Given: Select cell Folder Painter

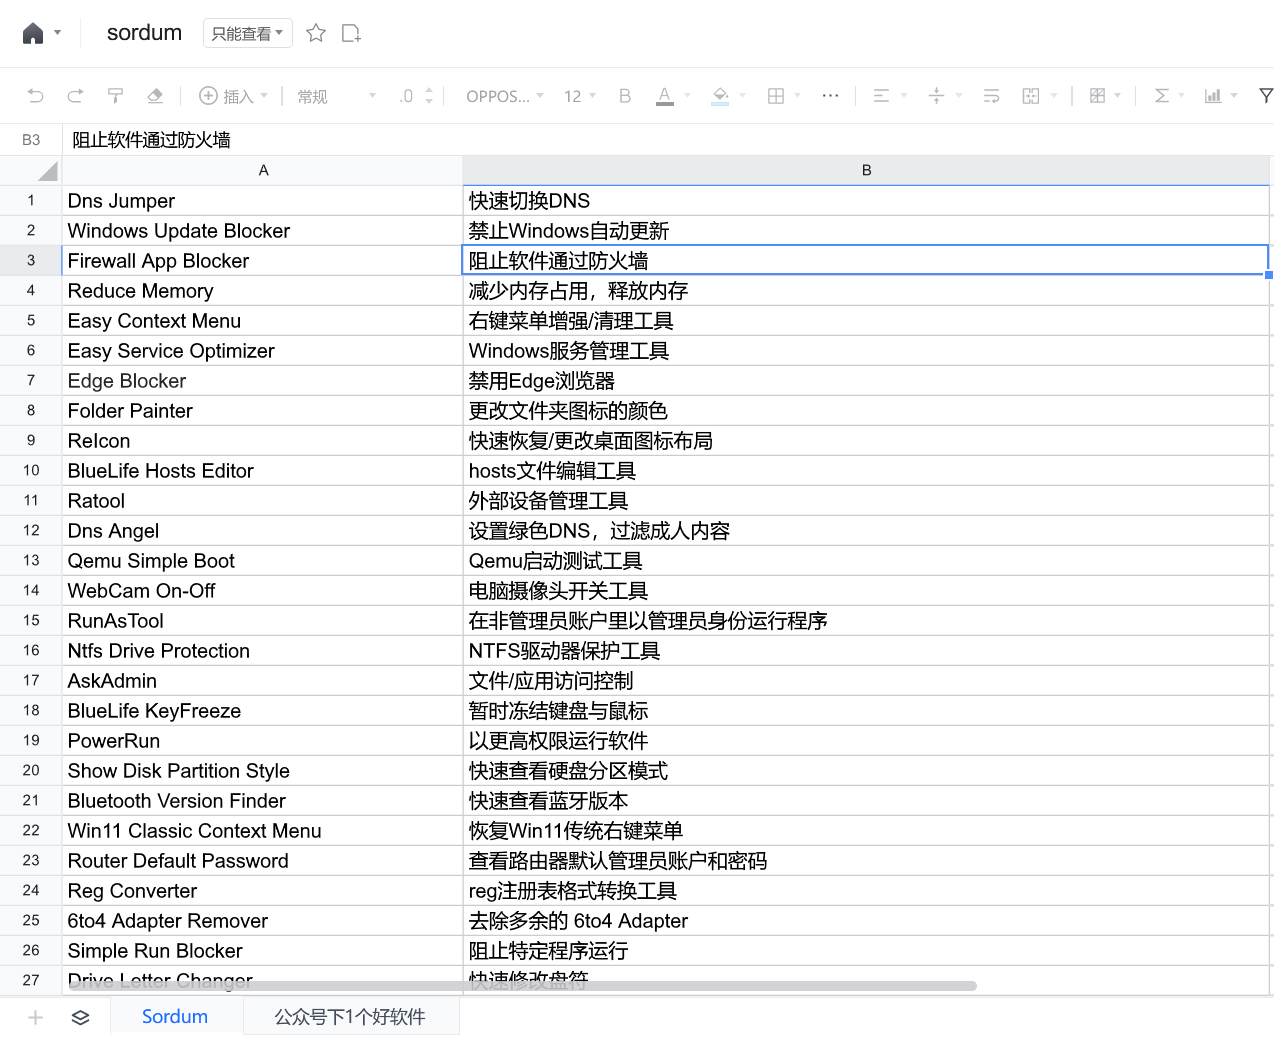Looking at the screenshot, I should (263, 411).
